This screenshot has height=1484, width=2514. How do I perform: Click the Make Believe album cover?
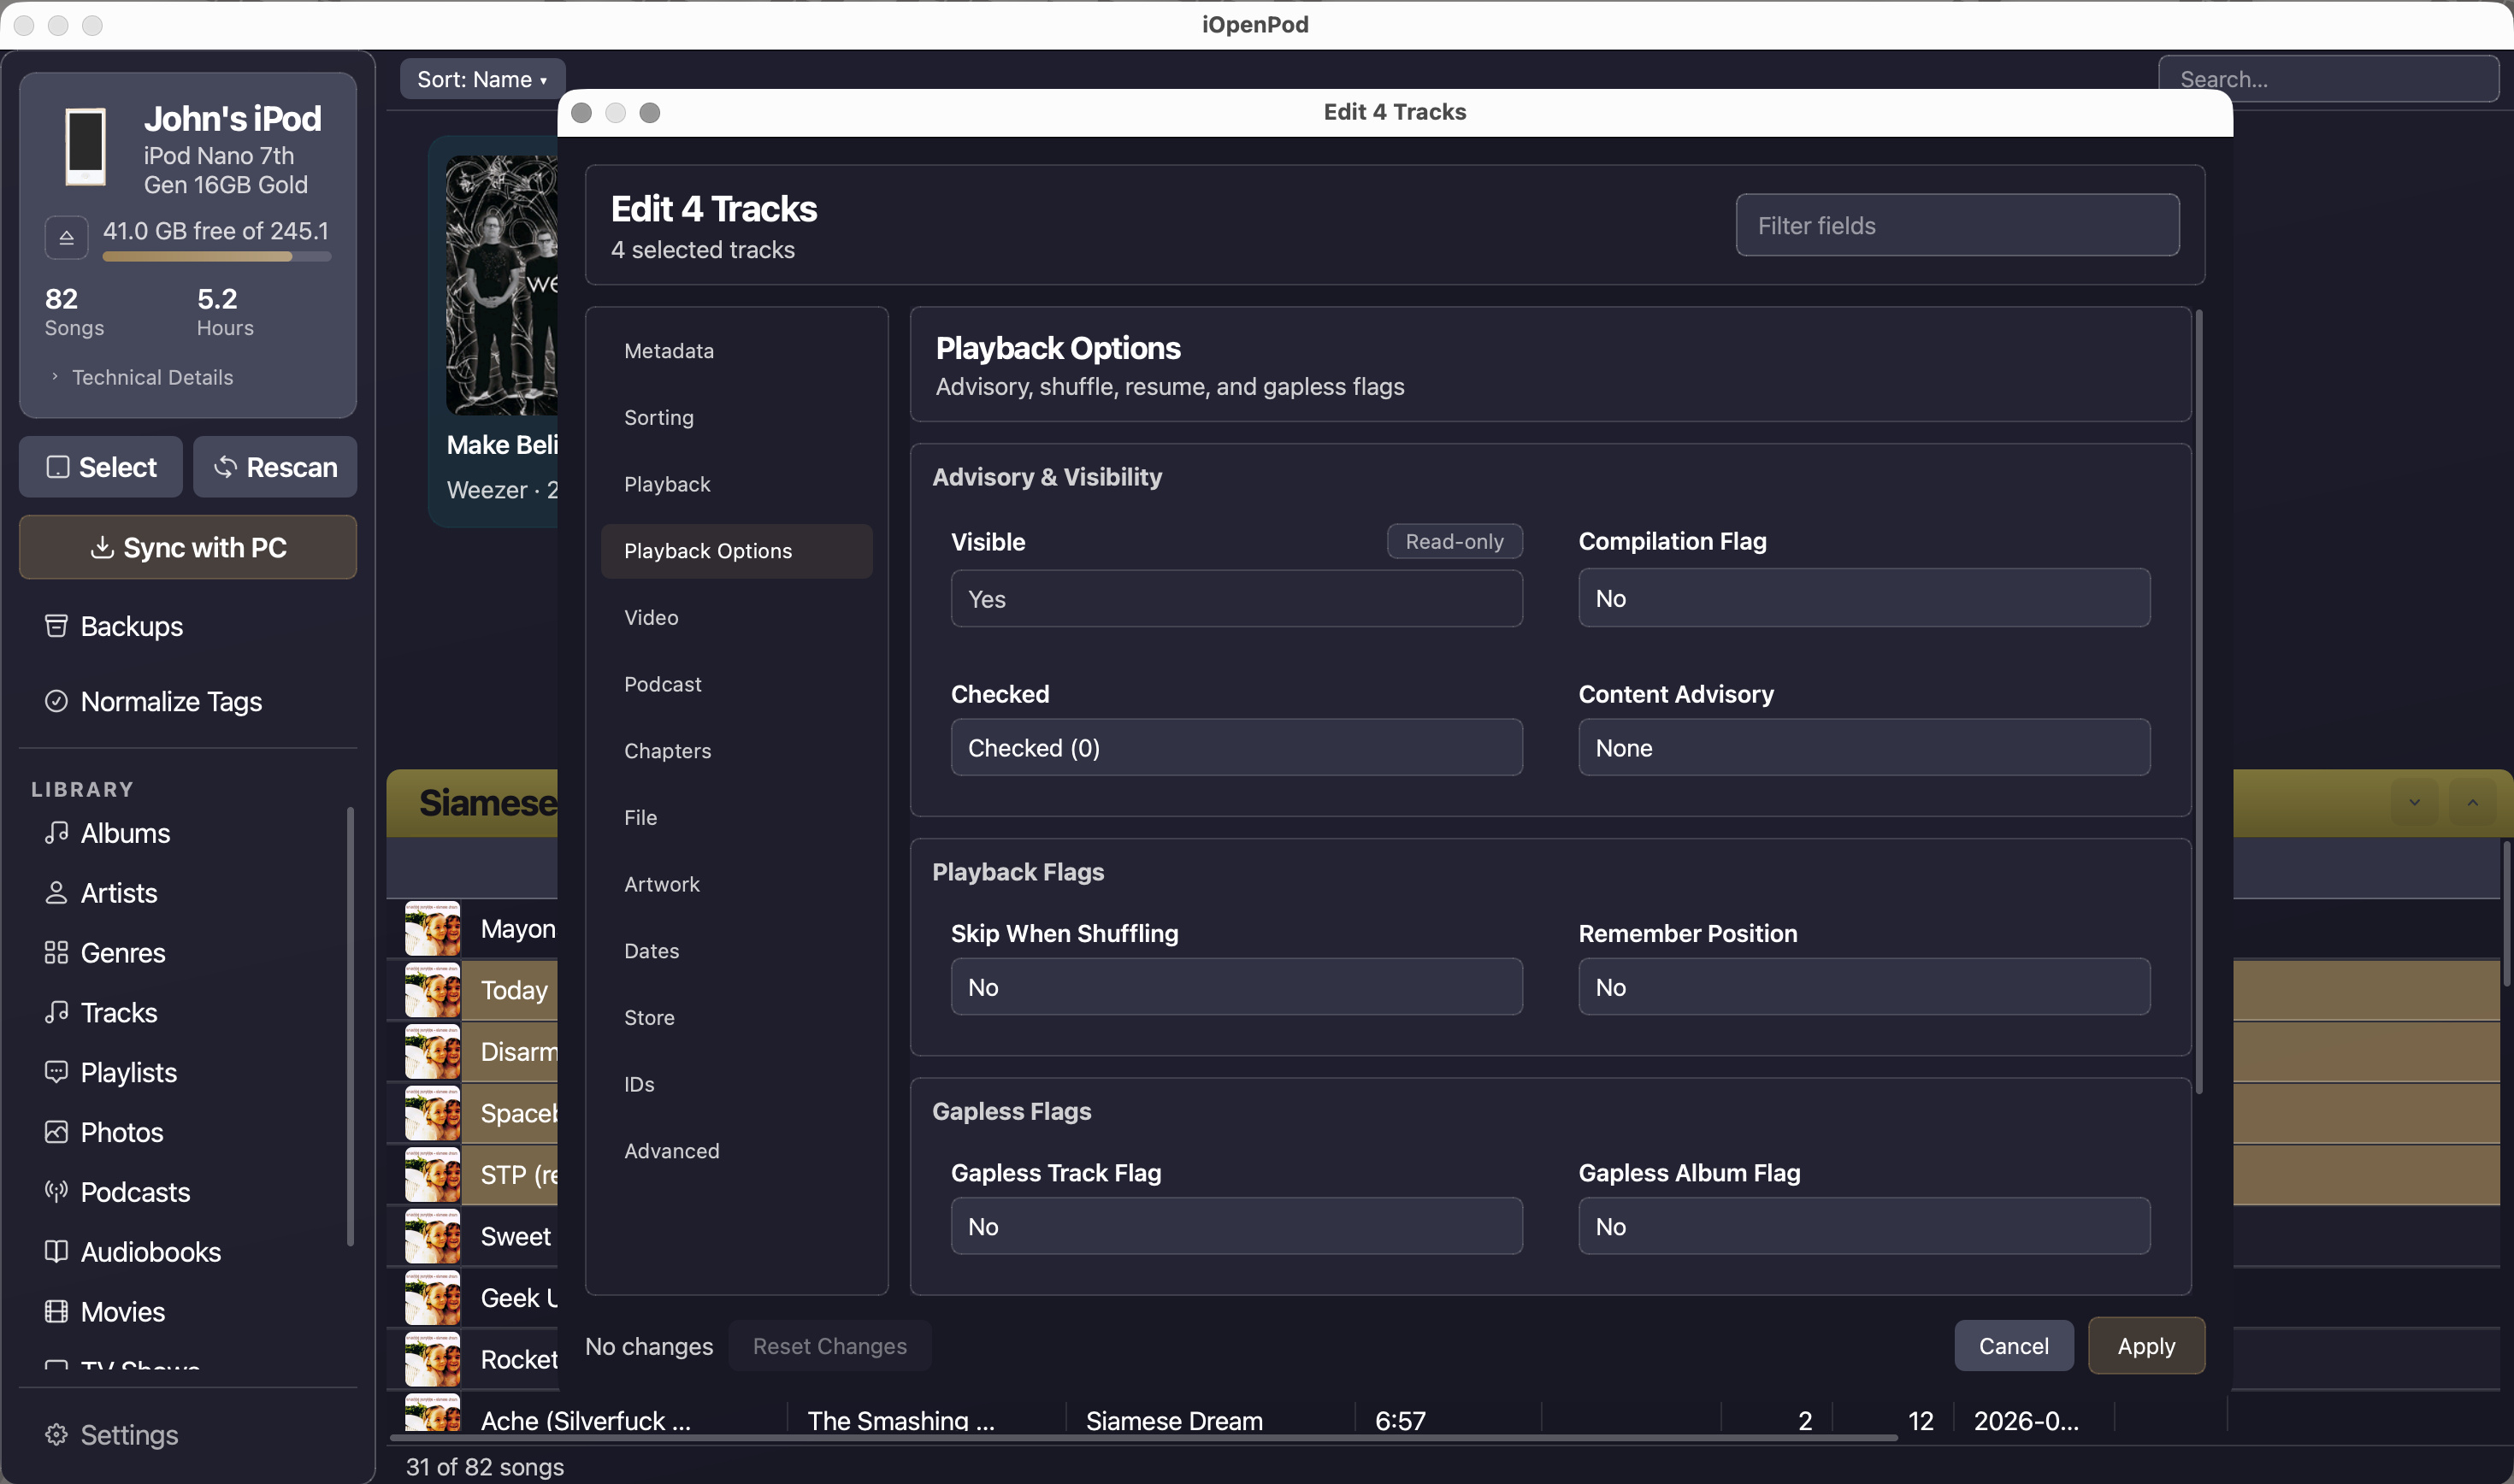tap(501, 285)
